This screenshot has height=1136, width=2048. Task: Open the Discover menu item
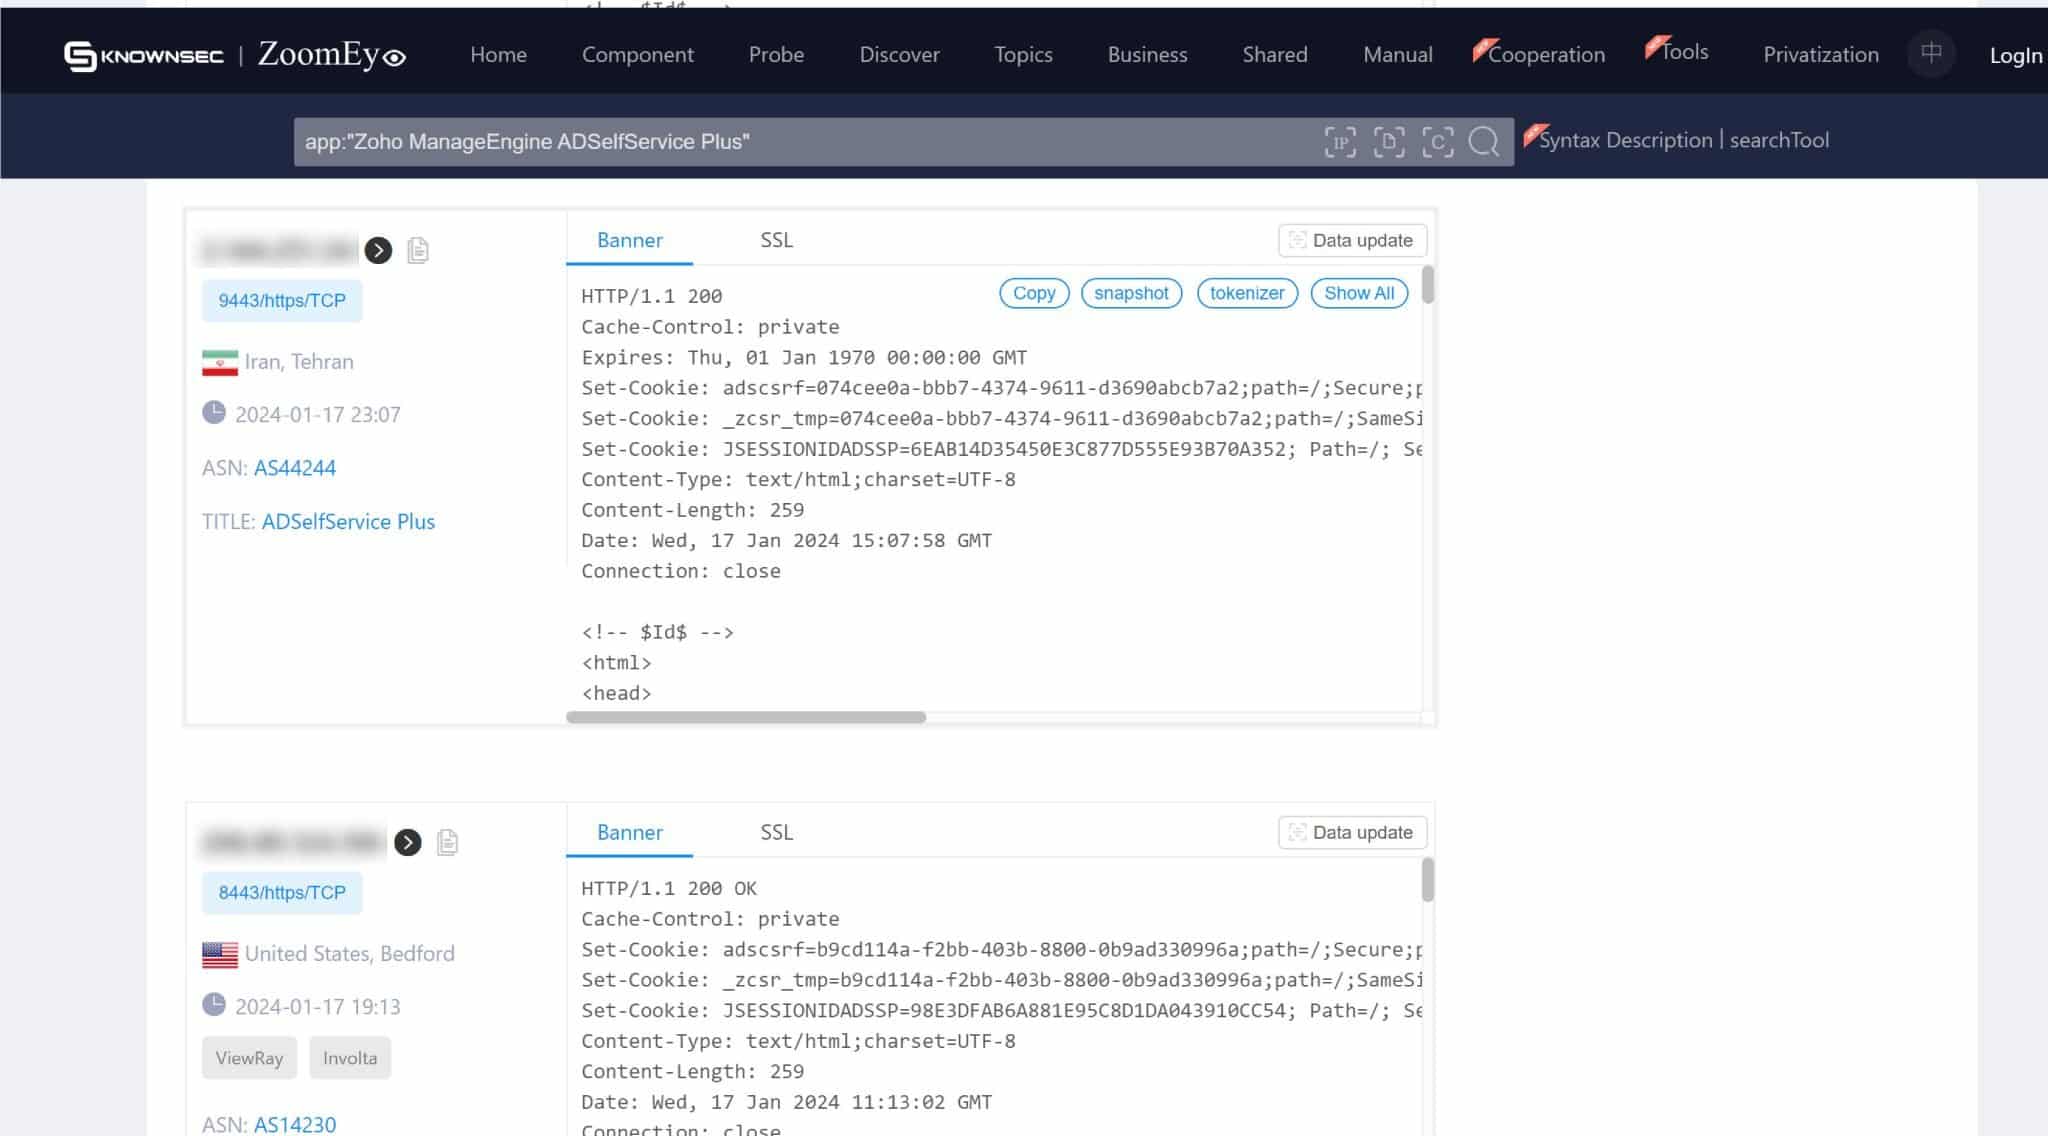(x=899, y=55)
